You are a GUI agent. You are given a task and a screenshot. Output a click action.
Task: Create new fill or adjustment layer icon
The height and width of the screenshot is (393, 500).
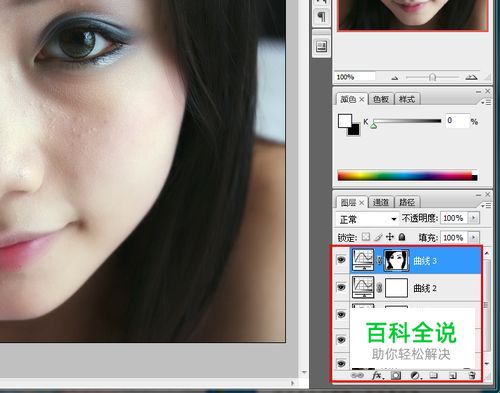[415, 375]
